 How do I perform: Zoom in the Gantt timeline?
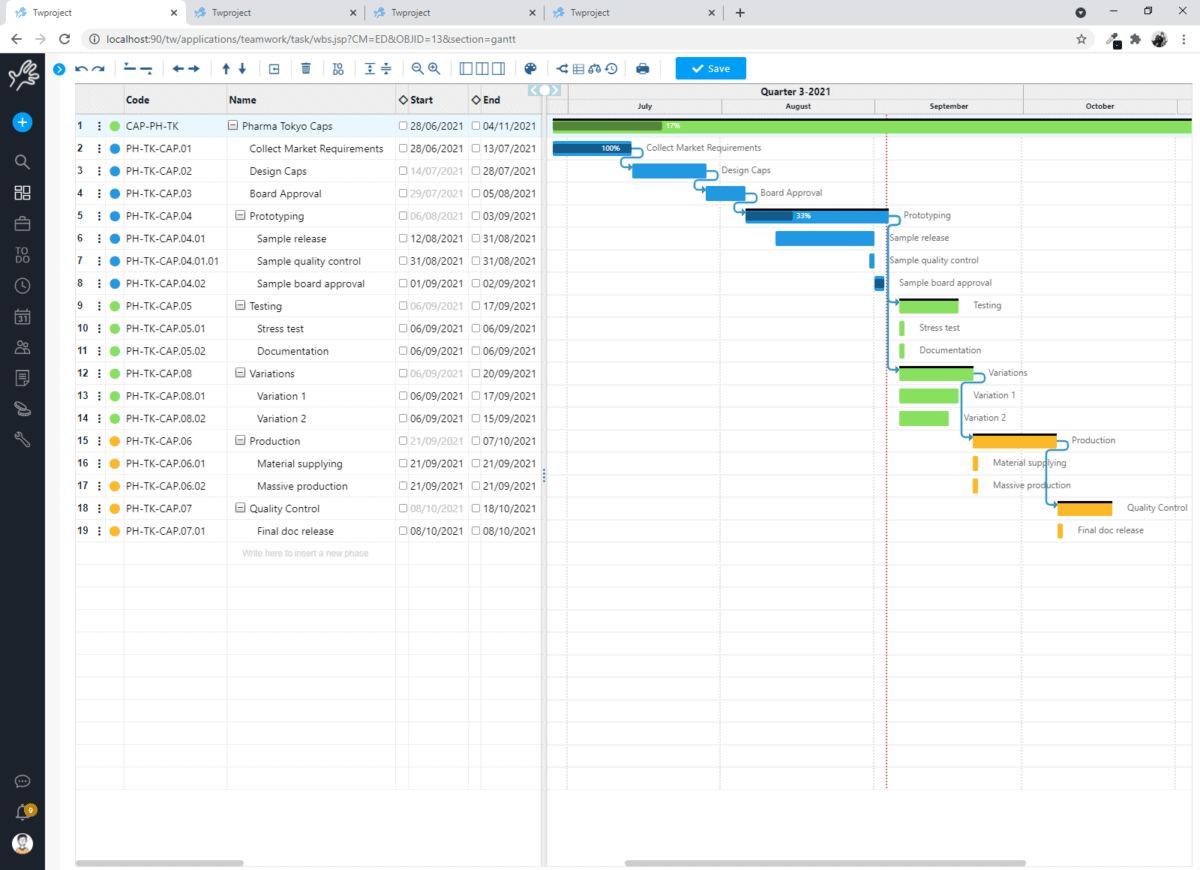coord(434,69)
